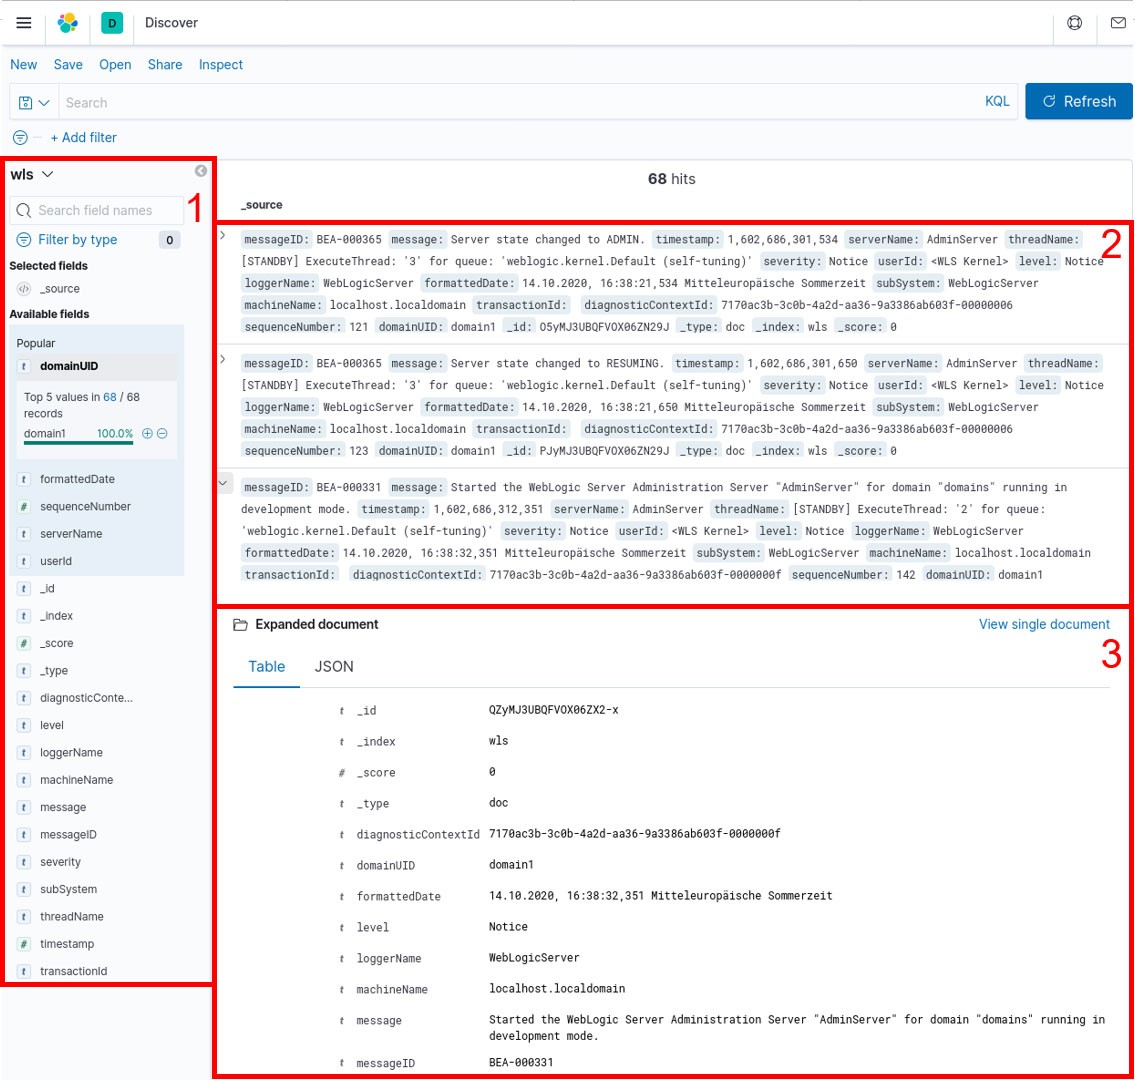1135x1080 pixels.
Task: Click domainUID in the Popular fields list
Action: coord(69,366)
